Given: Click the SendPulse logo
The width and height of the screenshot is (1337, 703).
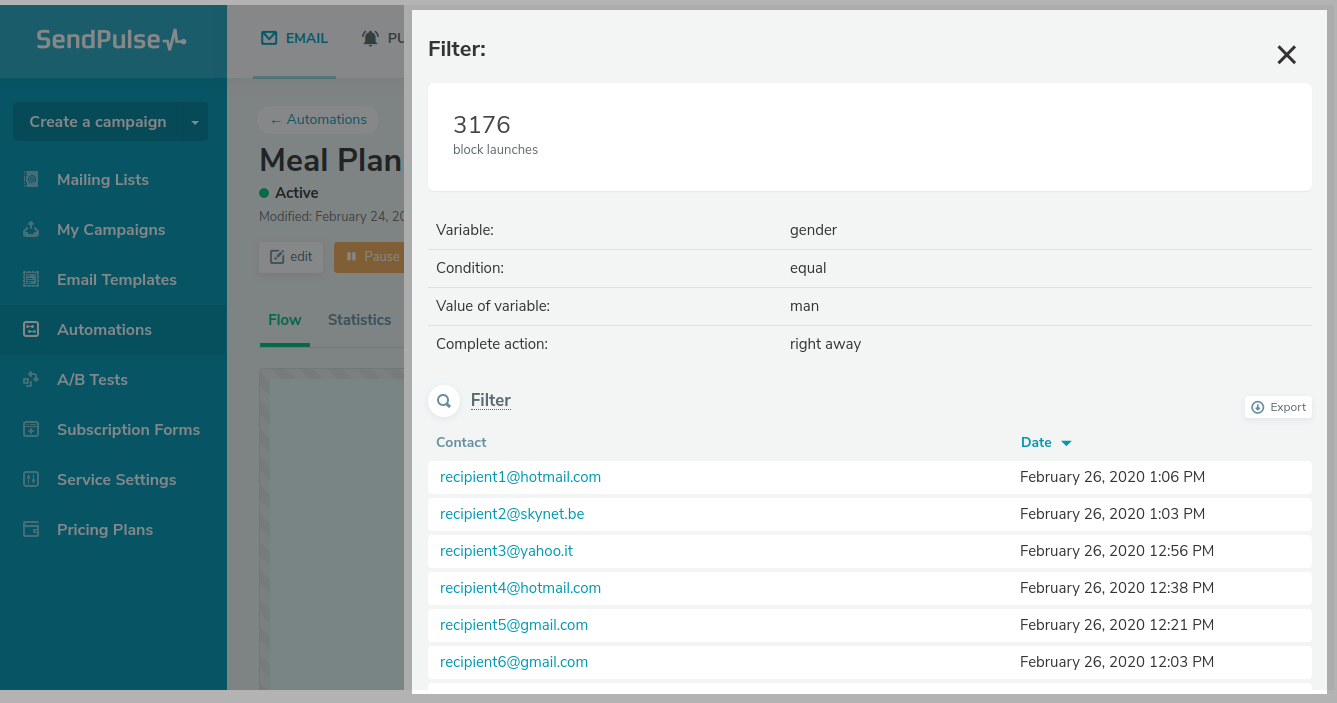Looking at the screenshot, I should pos(111,39).
